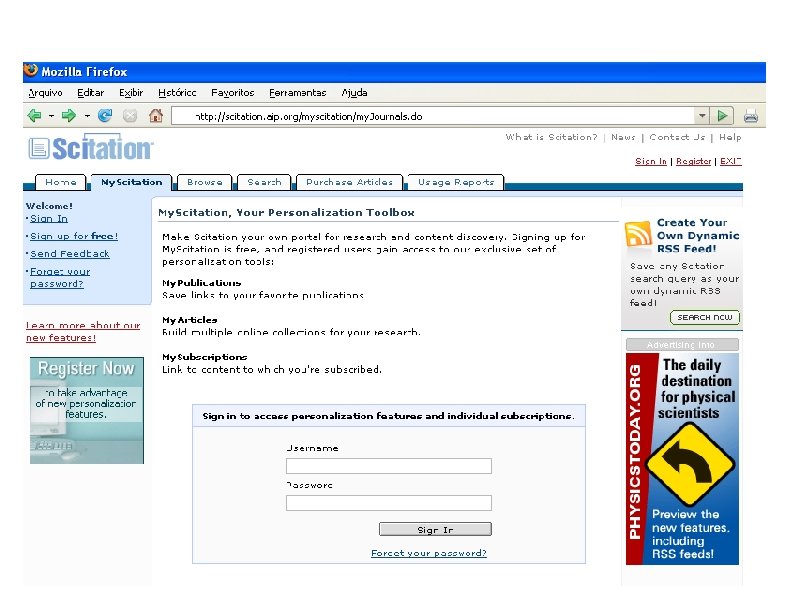Switch to the Home tab
Viewport: 794px width, 595px height.
tap(61, 182)
